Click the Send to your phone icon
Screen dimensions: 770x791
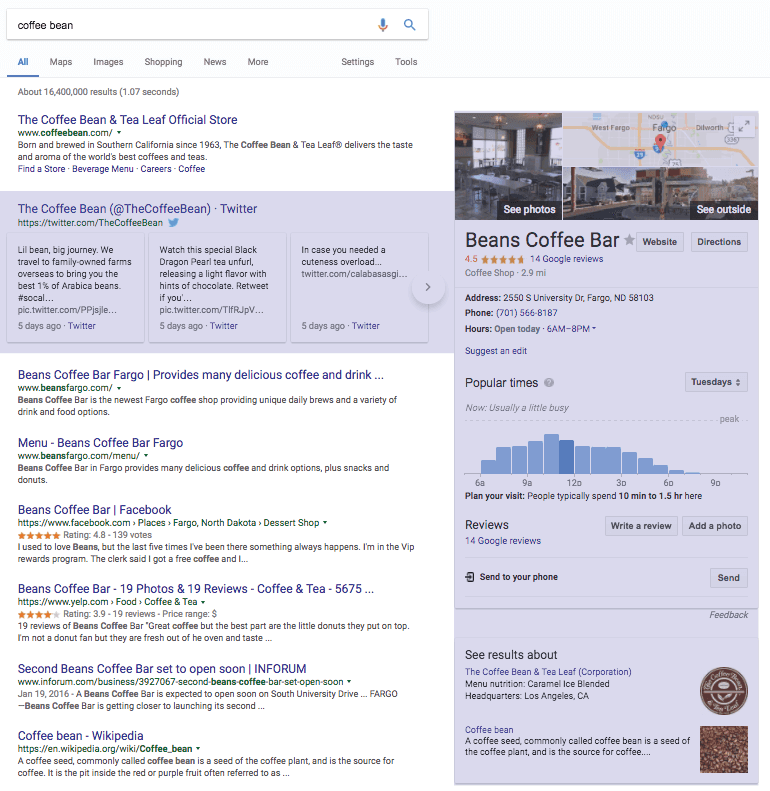tap(469, 577)
